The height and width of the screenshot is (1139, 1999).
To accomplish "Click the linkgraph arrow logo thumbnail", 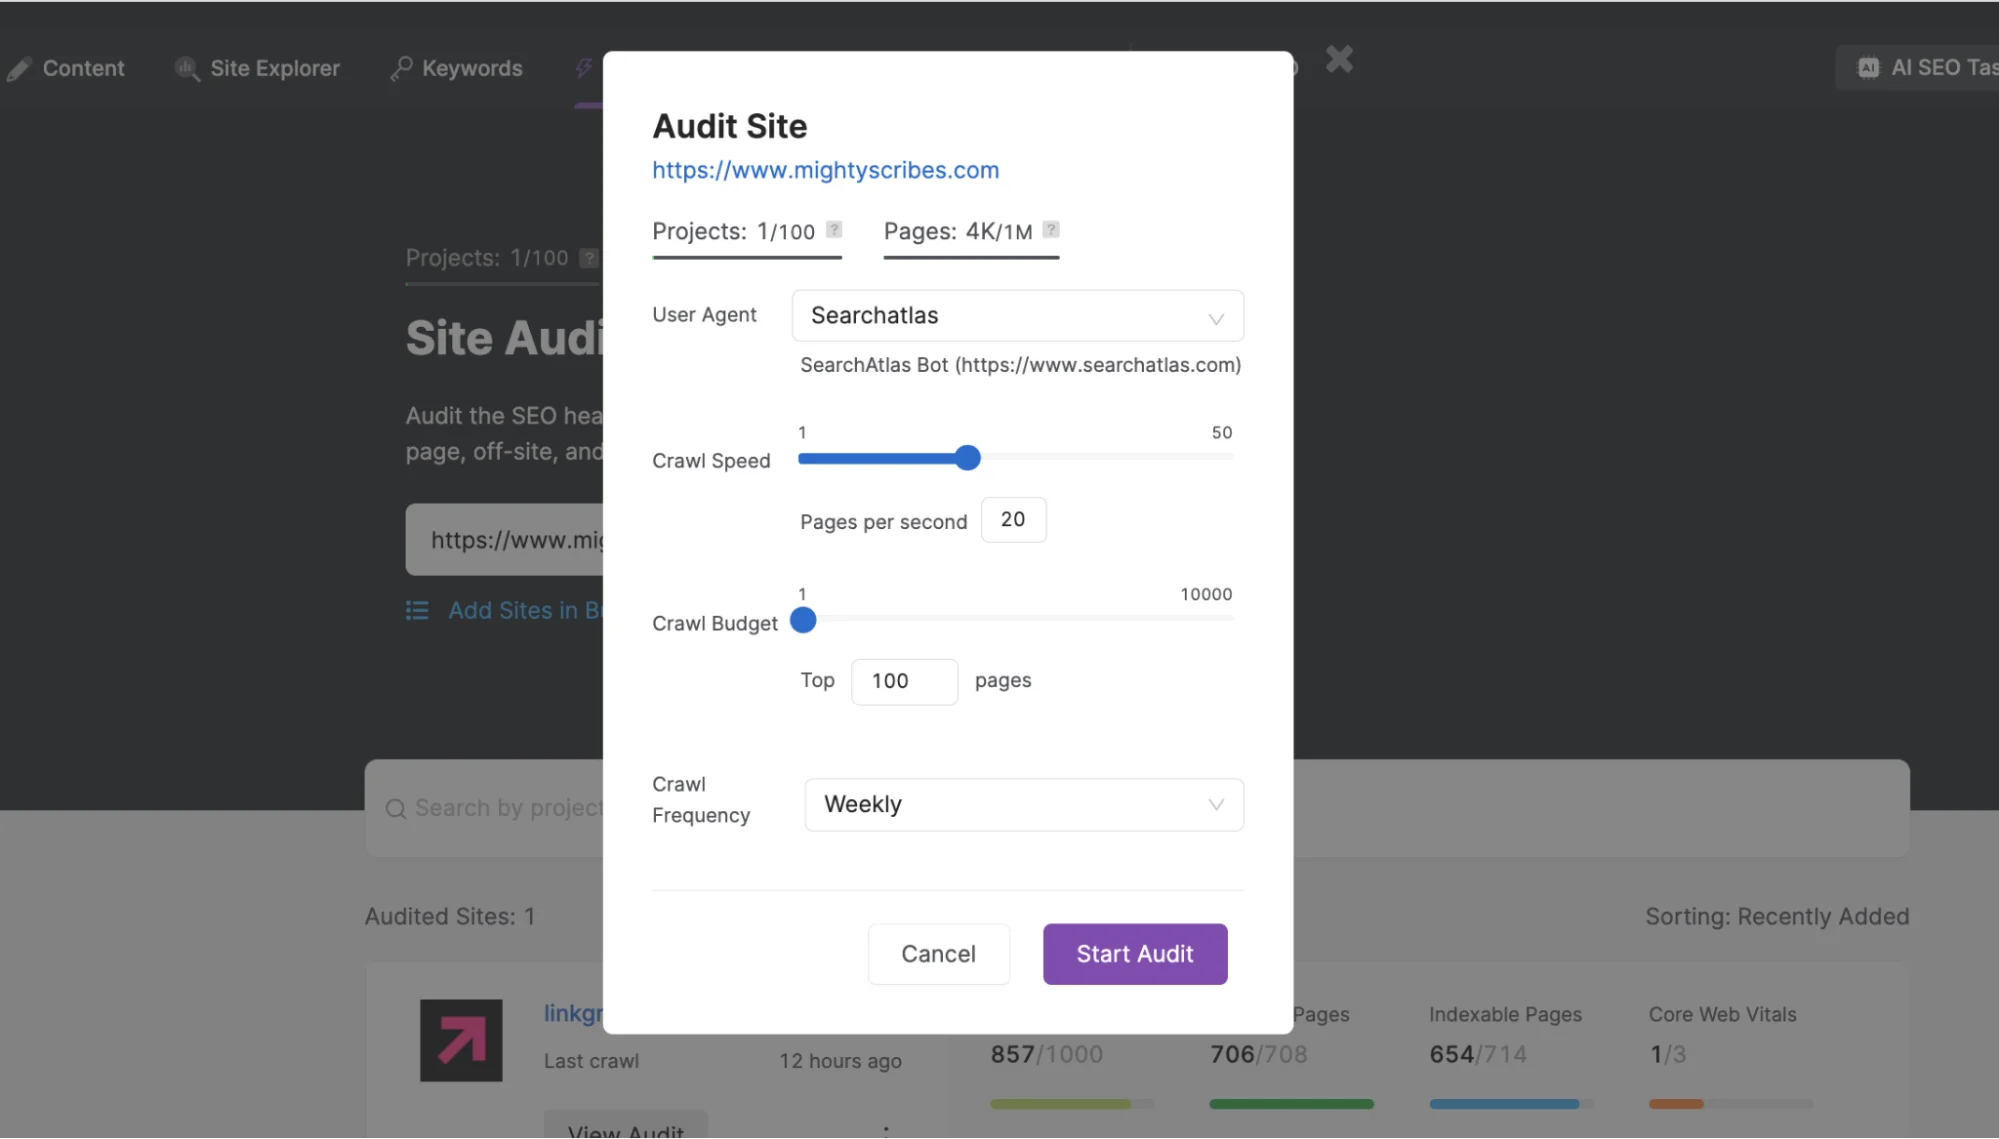I will pyautogui.click(x=461, y=1040).
